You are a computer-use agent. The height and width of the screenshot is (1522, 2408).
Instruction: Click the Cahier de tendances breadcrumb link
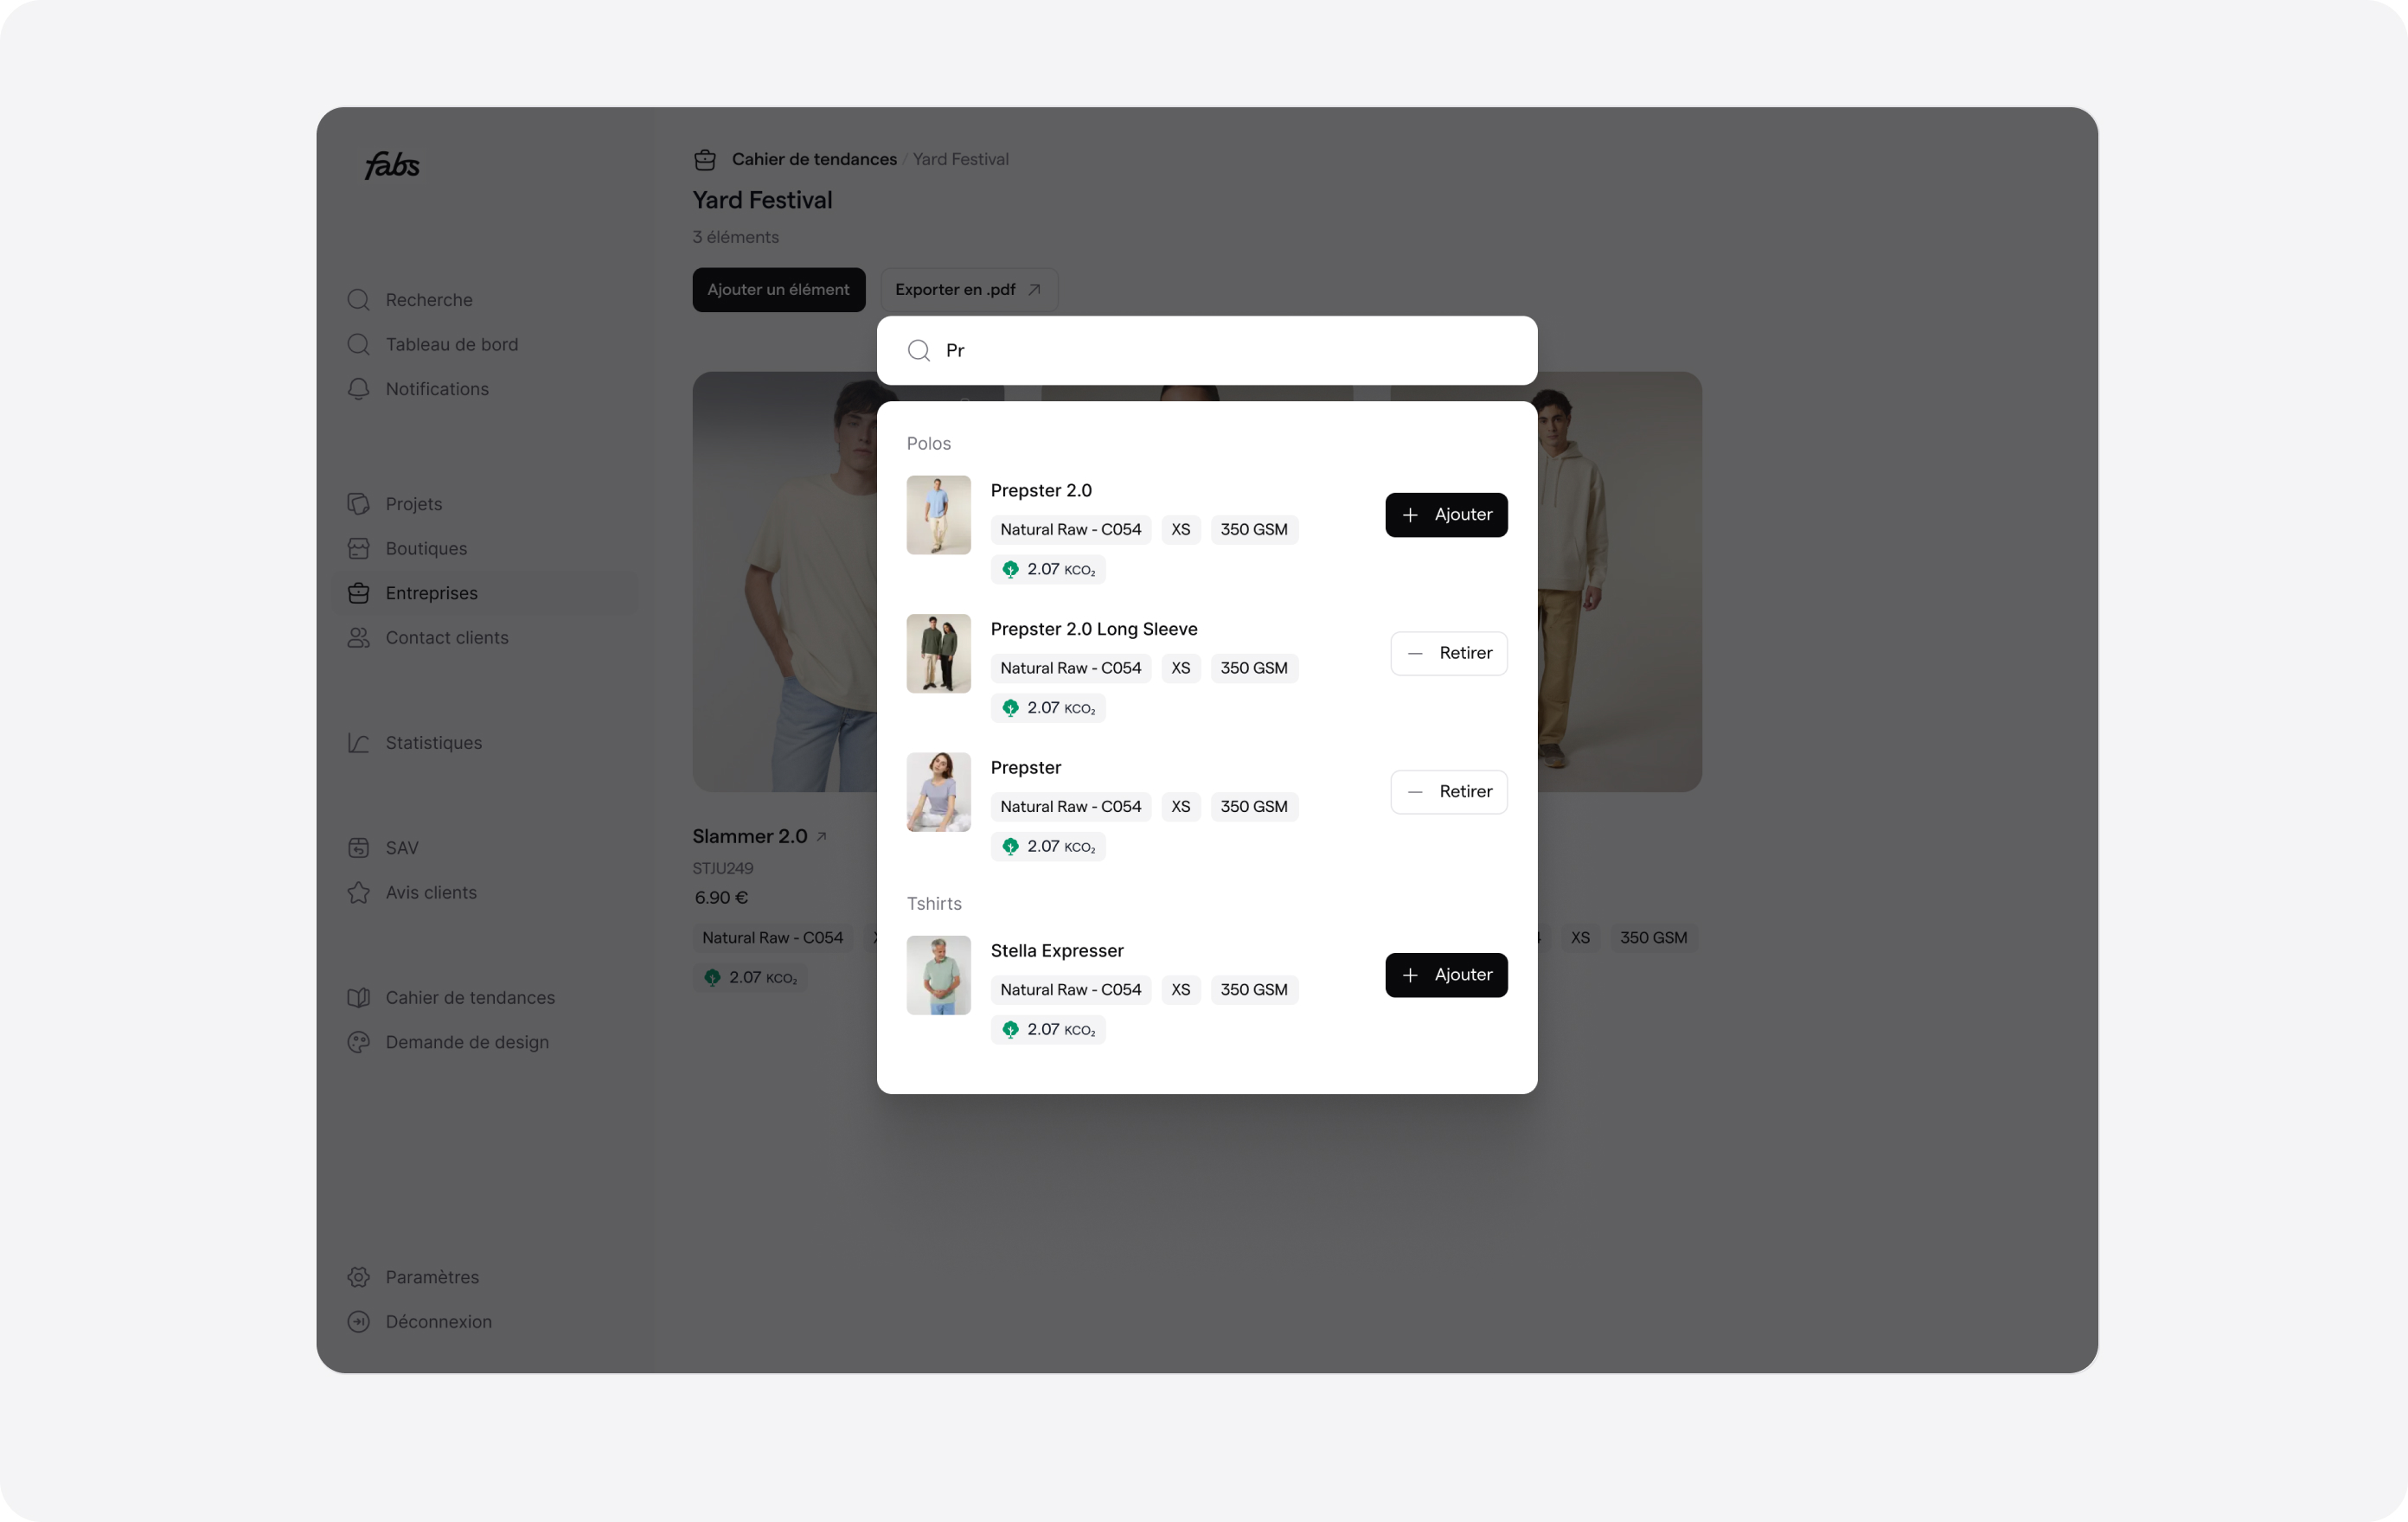(814, 160)
